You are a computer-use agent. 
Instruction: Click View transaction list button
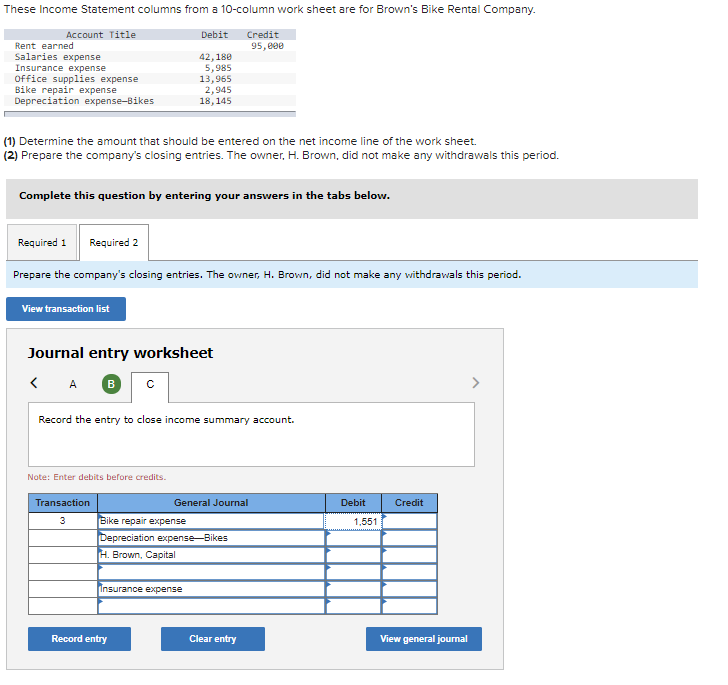66,309
